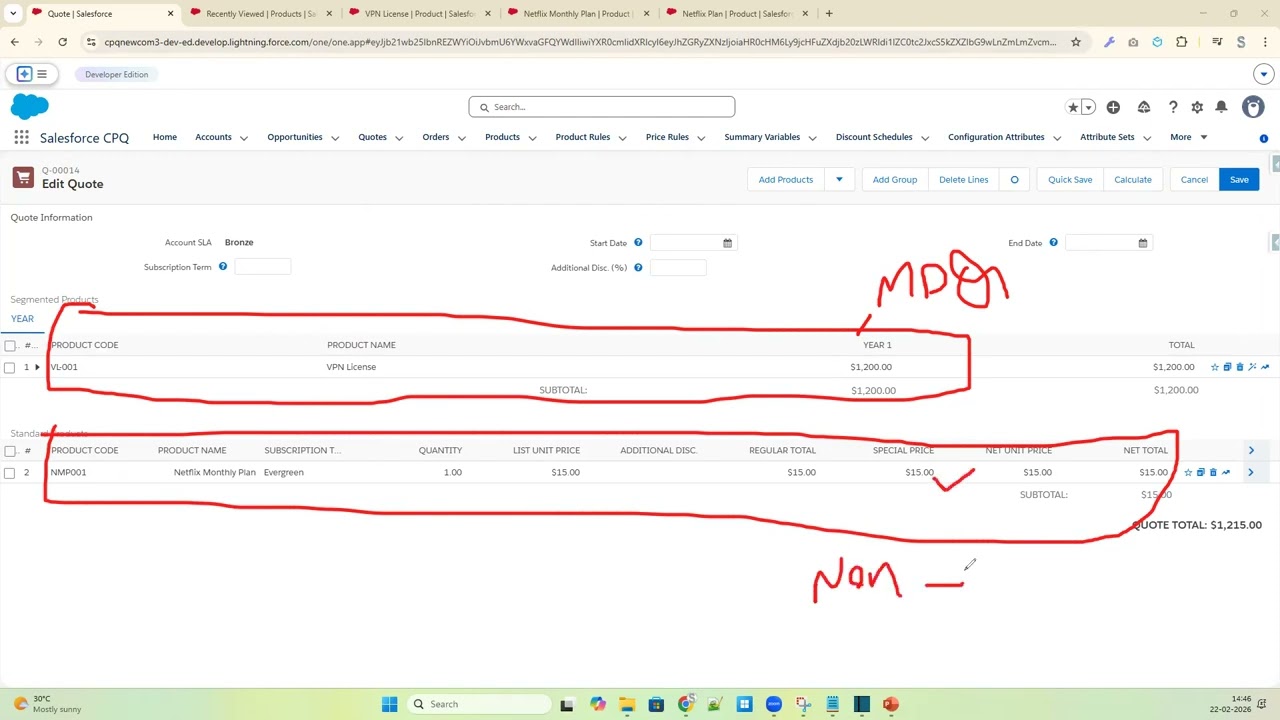This screenshot has width=1280, height=720.
Task: Expand Netflix Monthly Plan row drawer chevron
Action: tap(1251, 472)
